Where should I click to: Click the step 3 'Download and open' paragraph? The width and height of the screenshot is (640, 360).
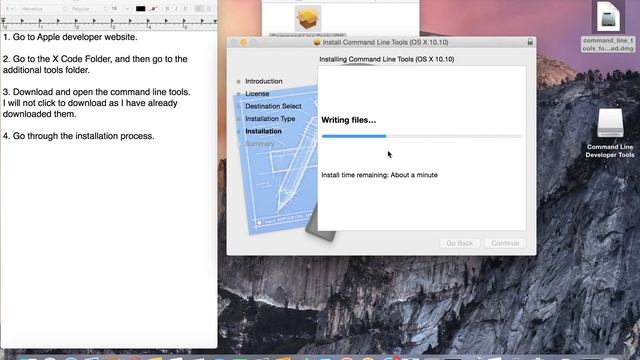[96, 103]
